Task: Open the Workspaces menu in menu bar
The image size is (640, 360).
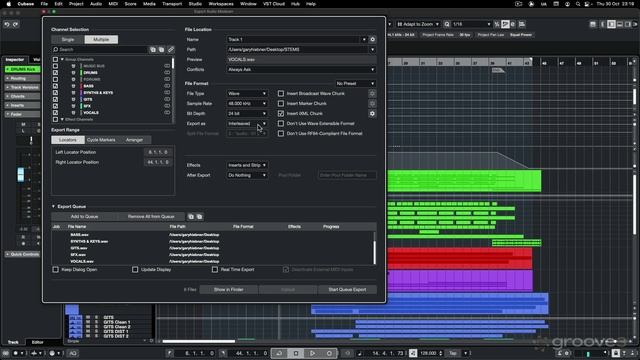Action: (221, 4)
